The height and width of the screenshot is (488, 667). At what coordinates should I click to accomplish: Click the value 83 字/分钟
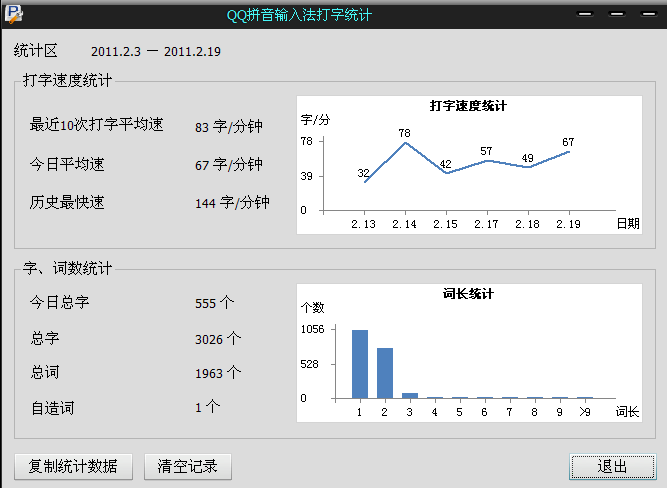click(228, 126)
